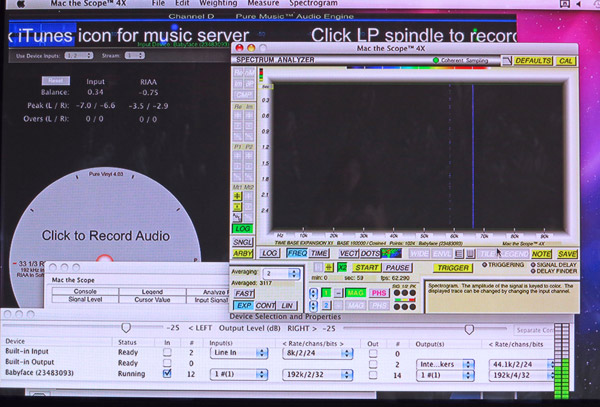Adjust the LEFT output level slider
Screen dimensions: 600x407
click(x=126, y=327)
